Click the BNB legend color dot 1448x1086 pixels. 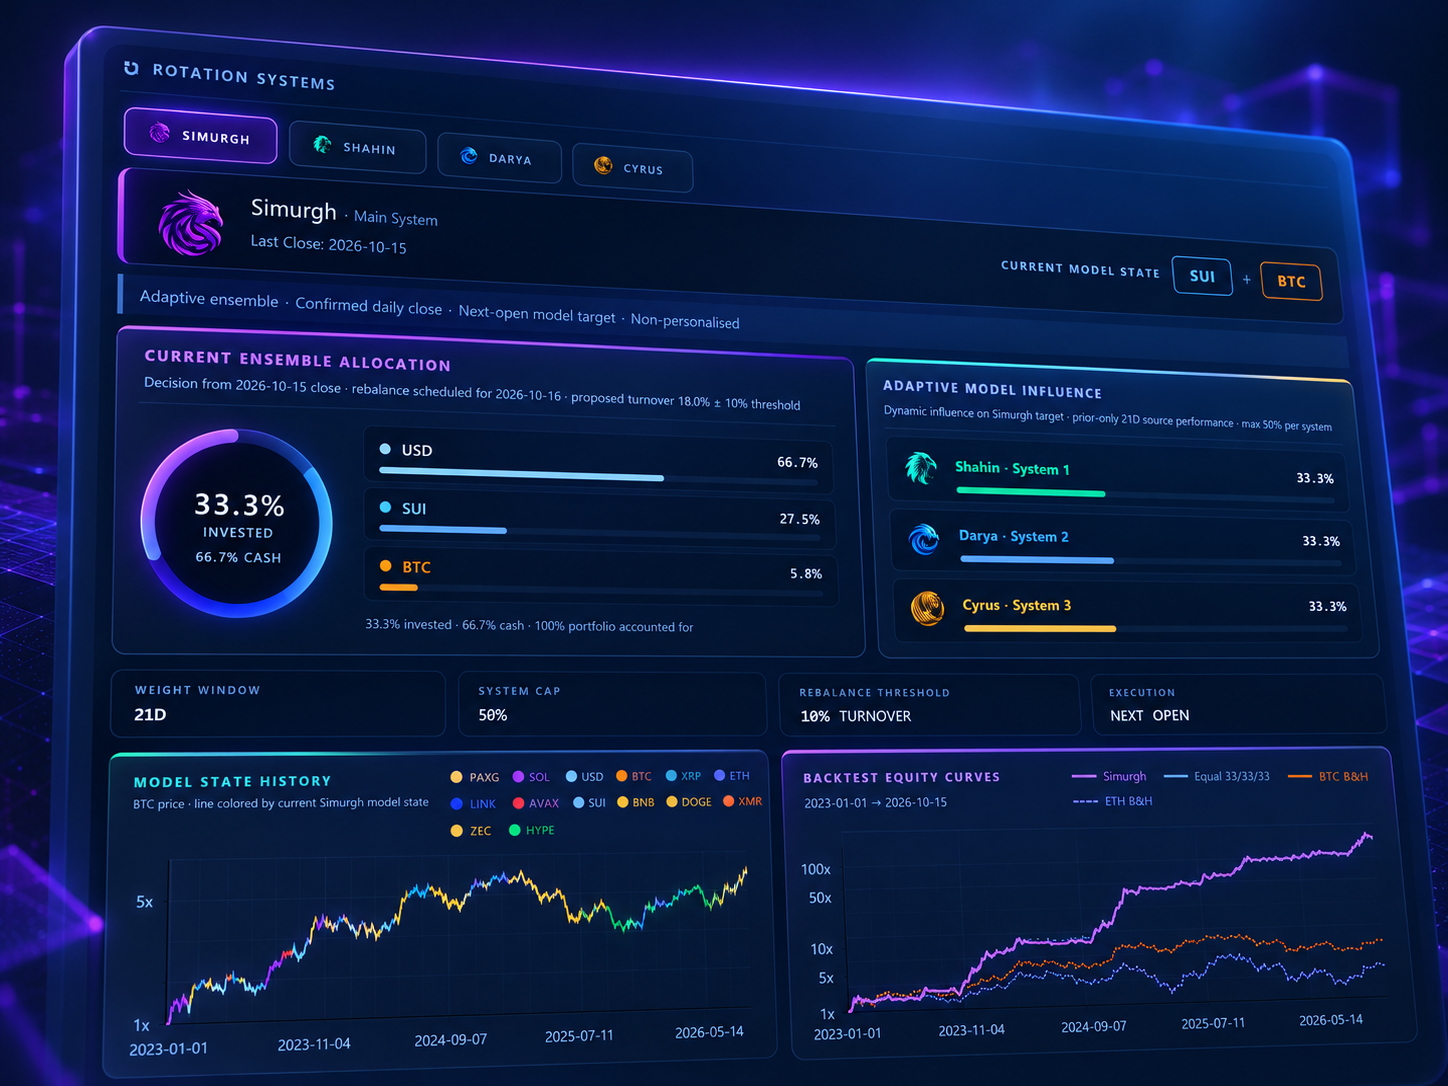(623, 802)
